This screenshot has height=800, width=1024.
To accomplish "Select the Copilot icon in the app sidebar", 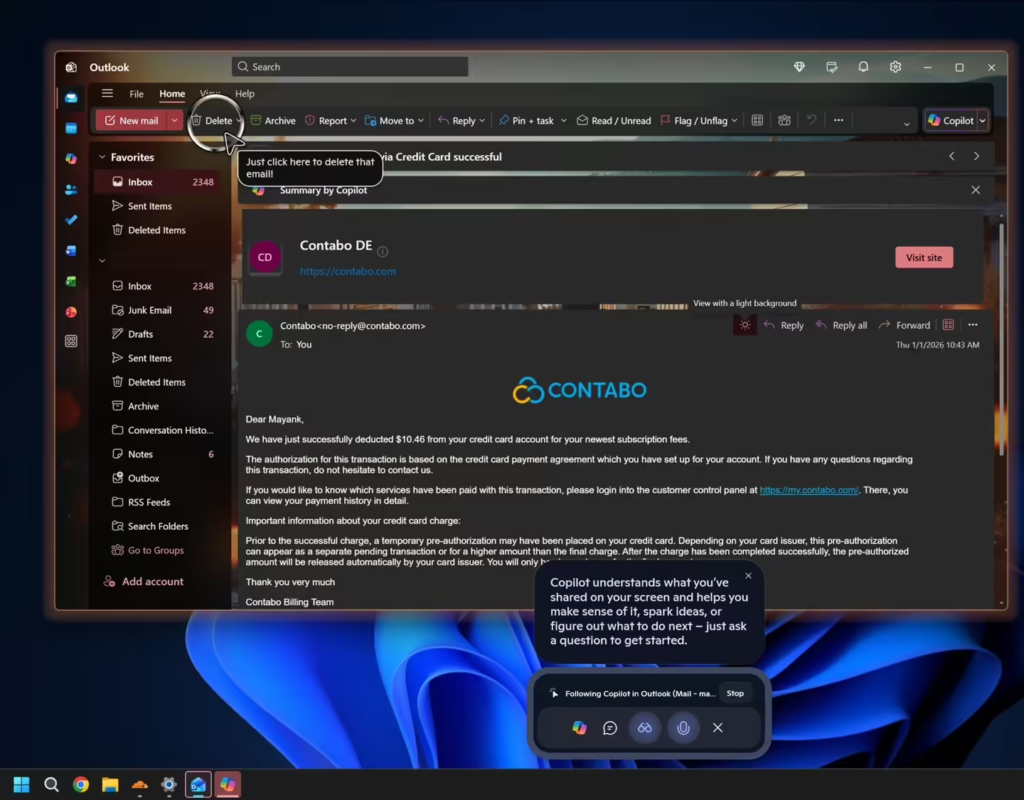I will pyautogui.click(x=70, y=158).
